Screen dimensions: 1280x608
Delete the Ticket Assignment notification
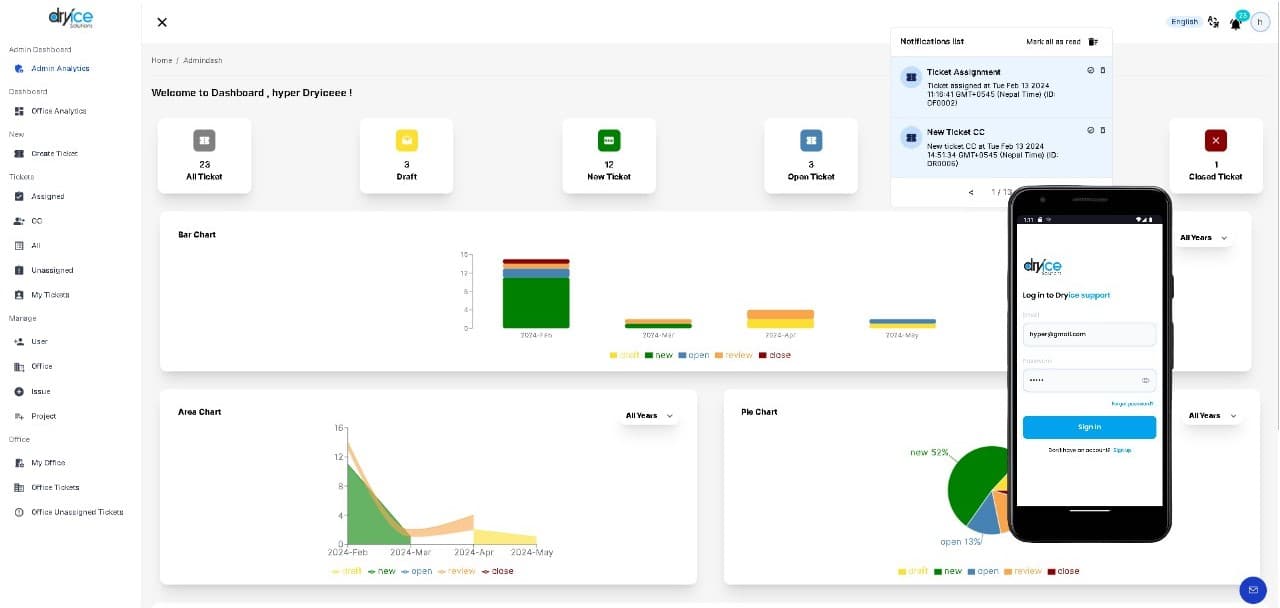tap(1103, 71)
